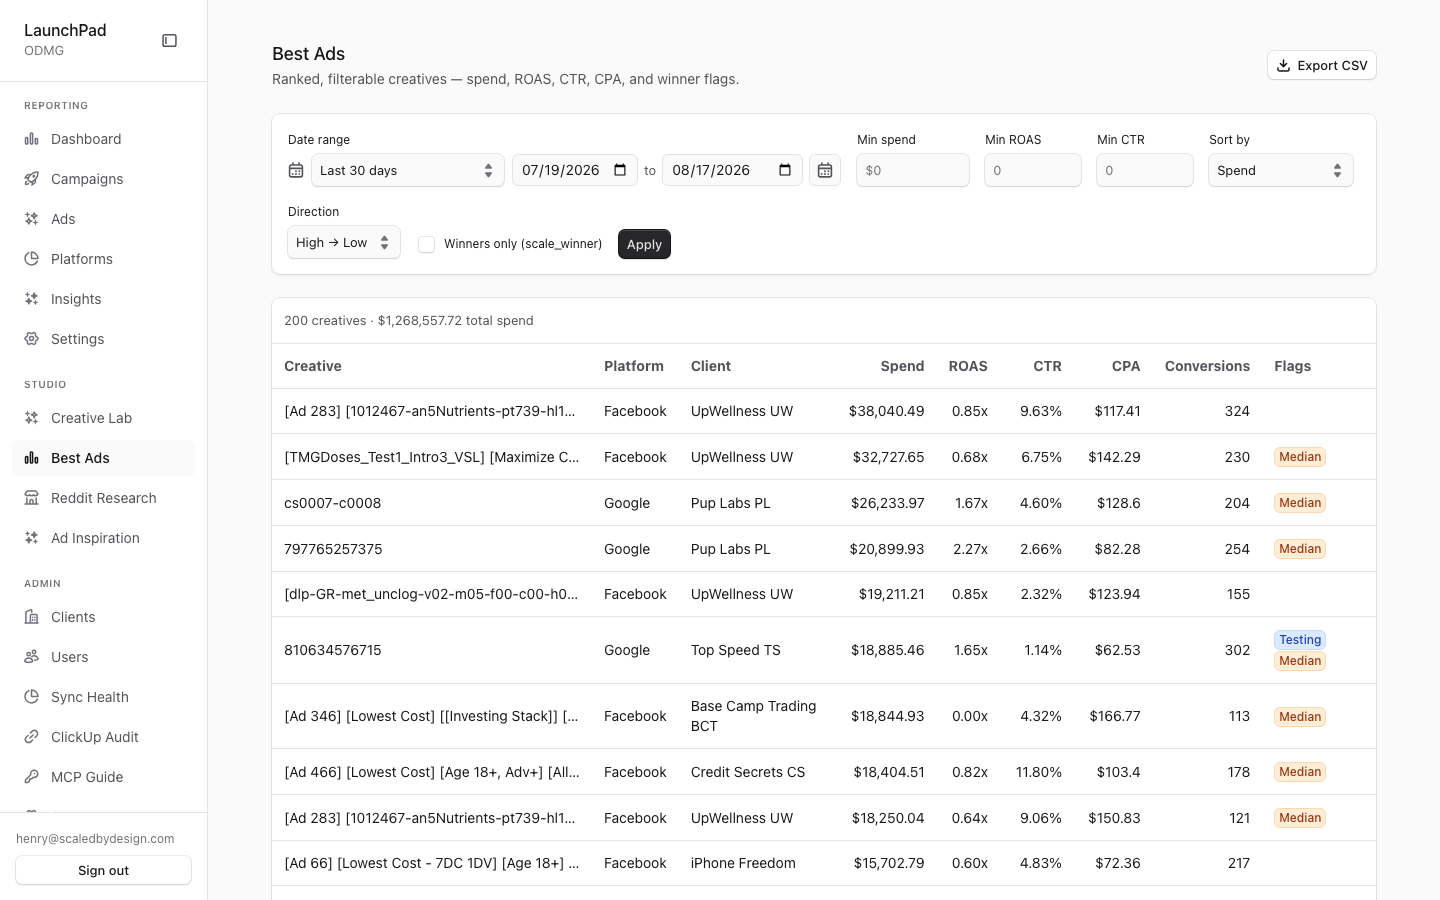The width and height of the screenshot is (1440, 900).
Task: Click the Settings gear icon
Action: (32, 339)
